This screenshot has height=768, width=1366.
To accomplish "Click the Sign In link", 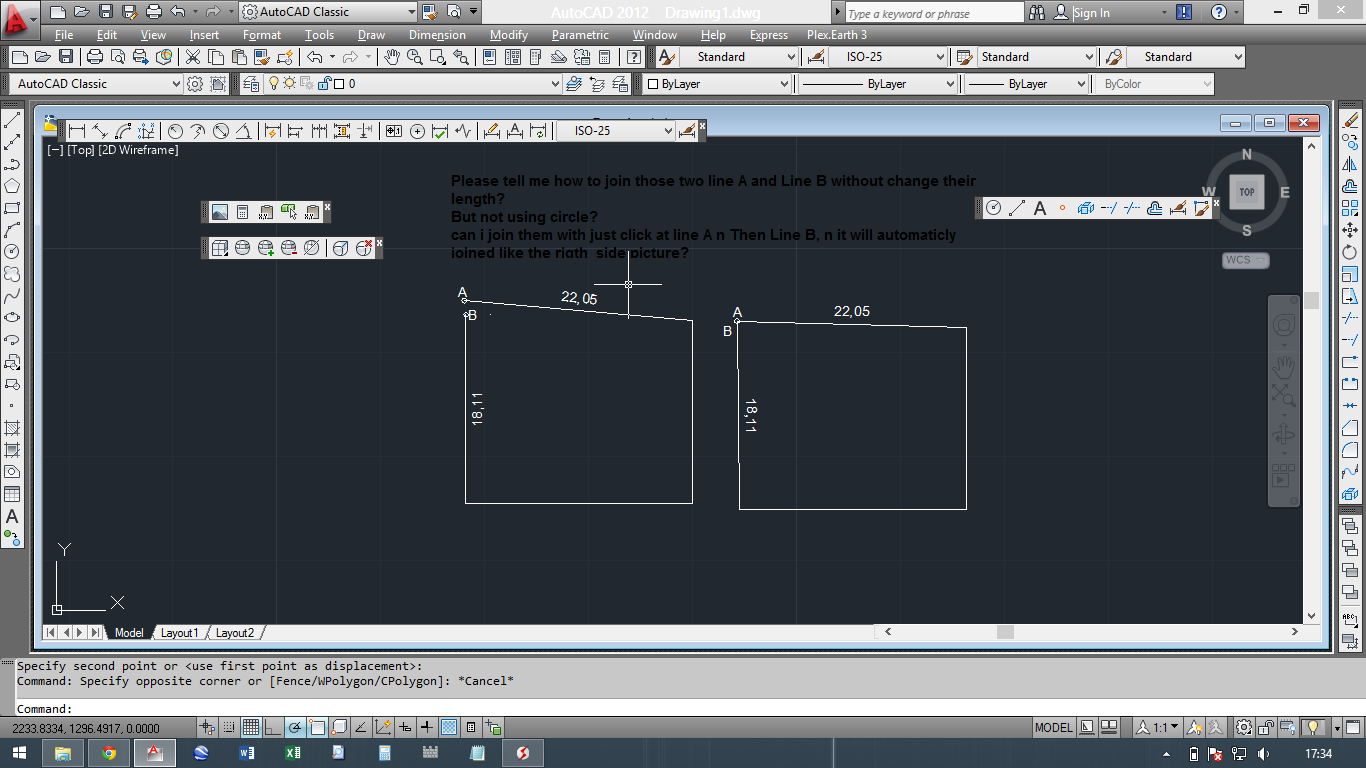I will point(1090,12).
